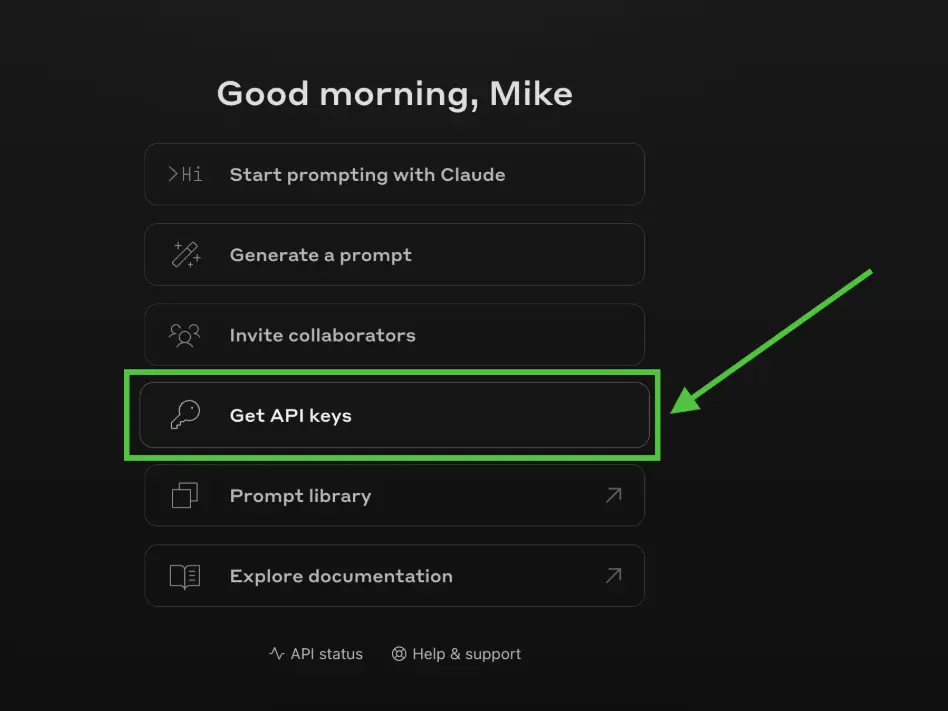
Task: Select "Generate a prompt"
Action: coord(395,254)
